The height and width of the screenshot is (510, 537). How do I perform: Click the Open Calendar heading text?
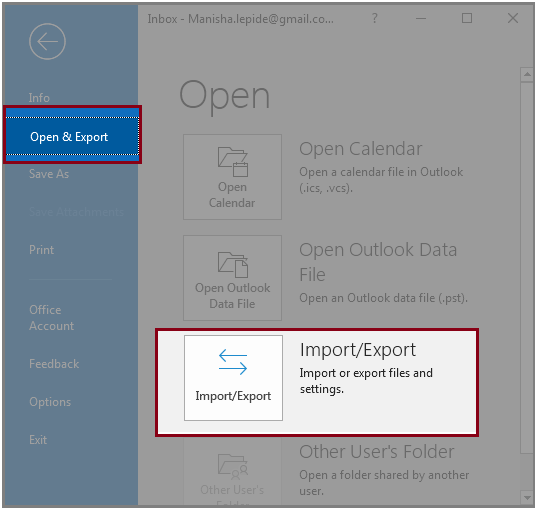(361, 149)
